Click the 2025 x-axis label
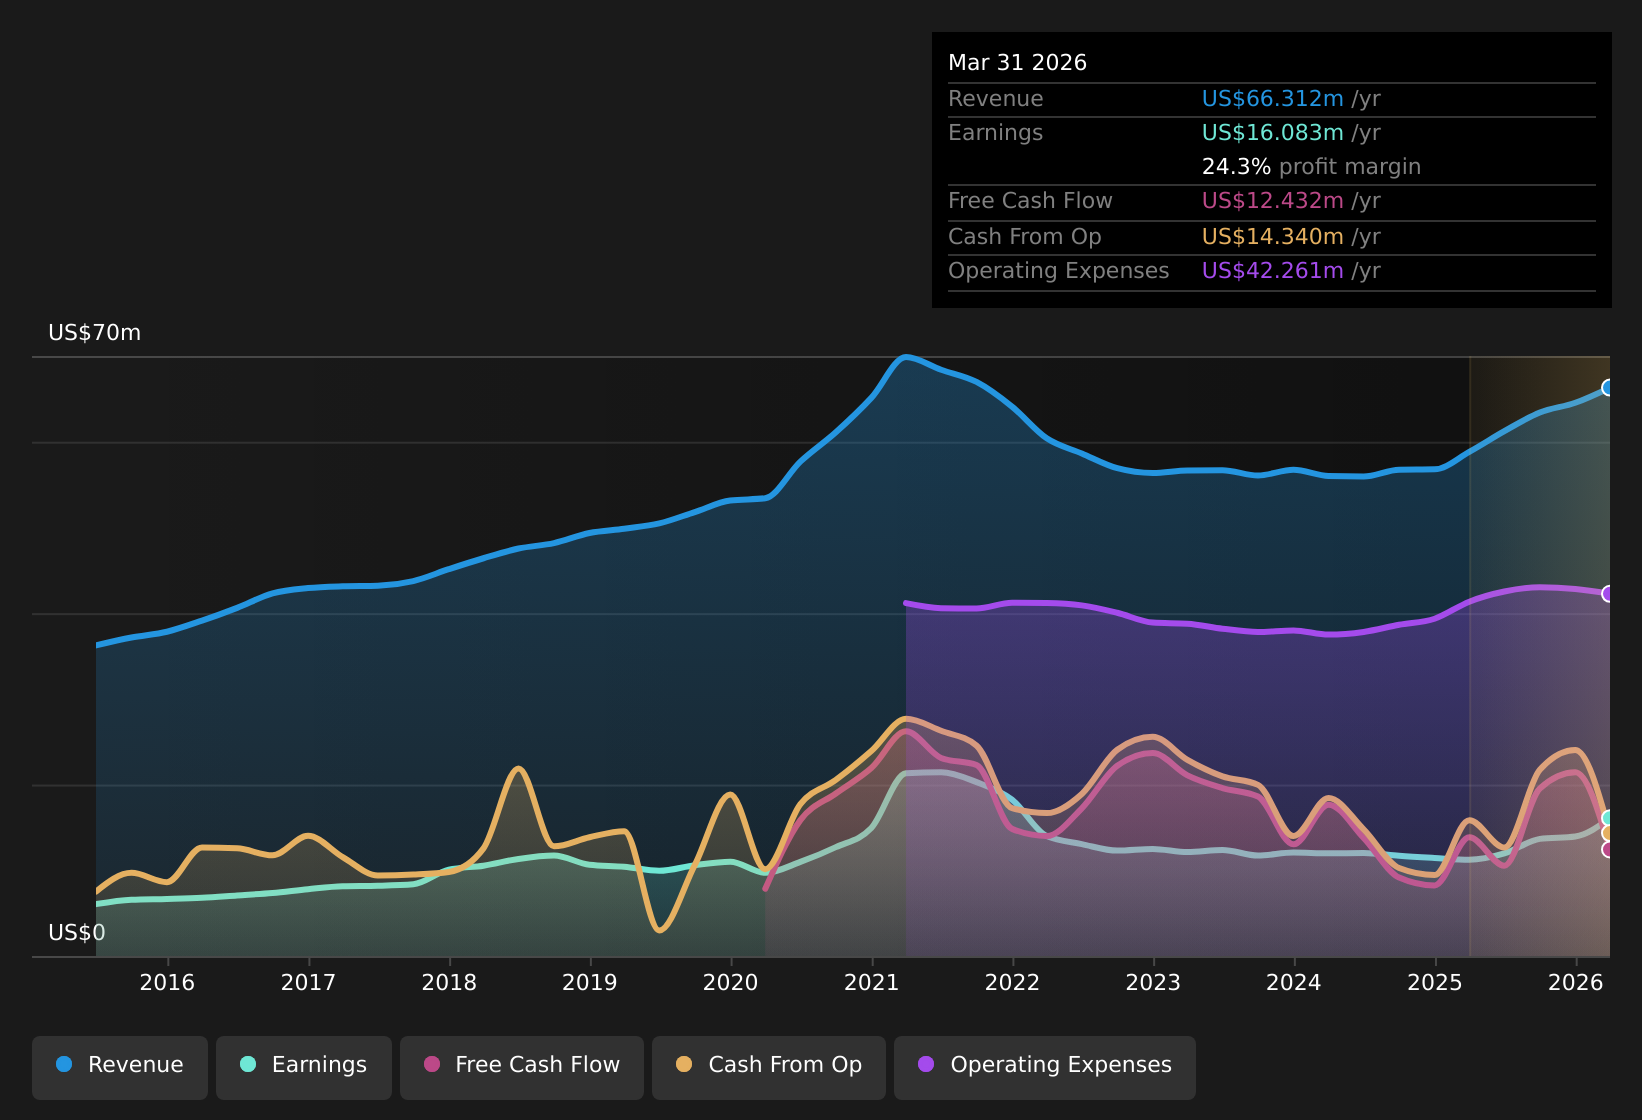The height and width of the screenshot is (1120, 1642). coord(1435,983)
